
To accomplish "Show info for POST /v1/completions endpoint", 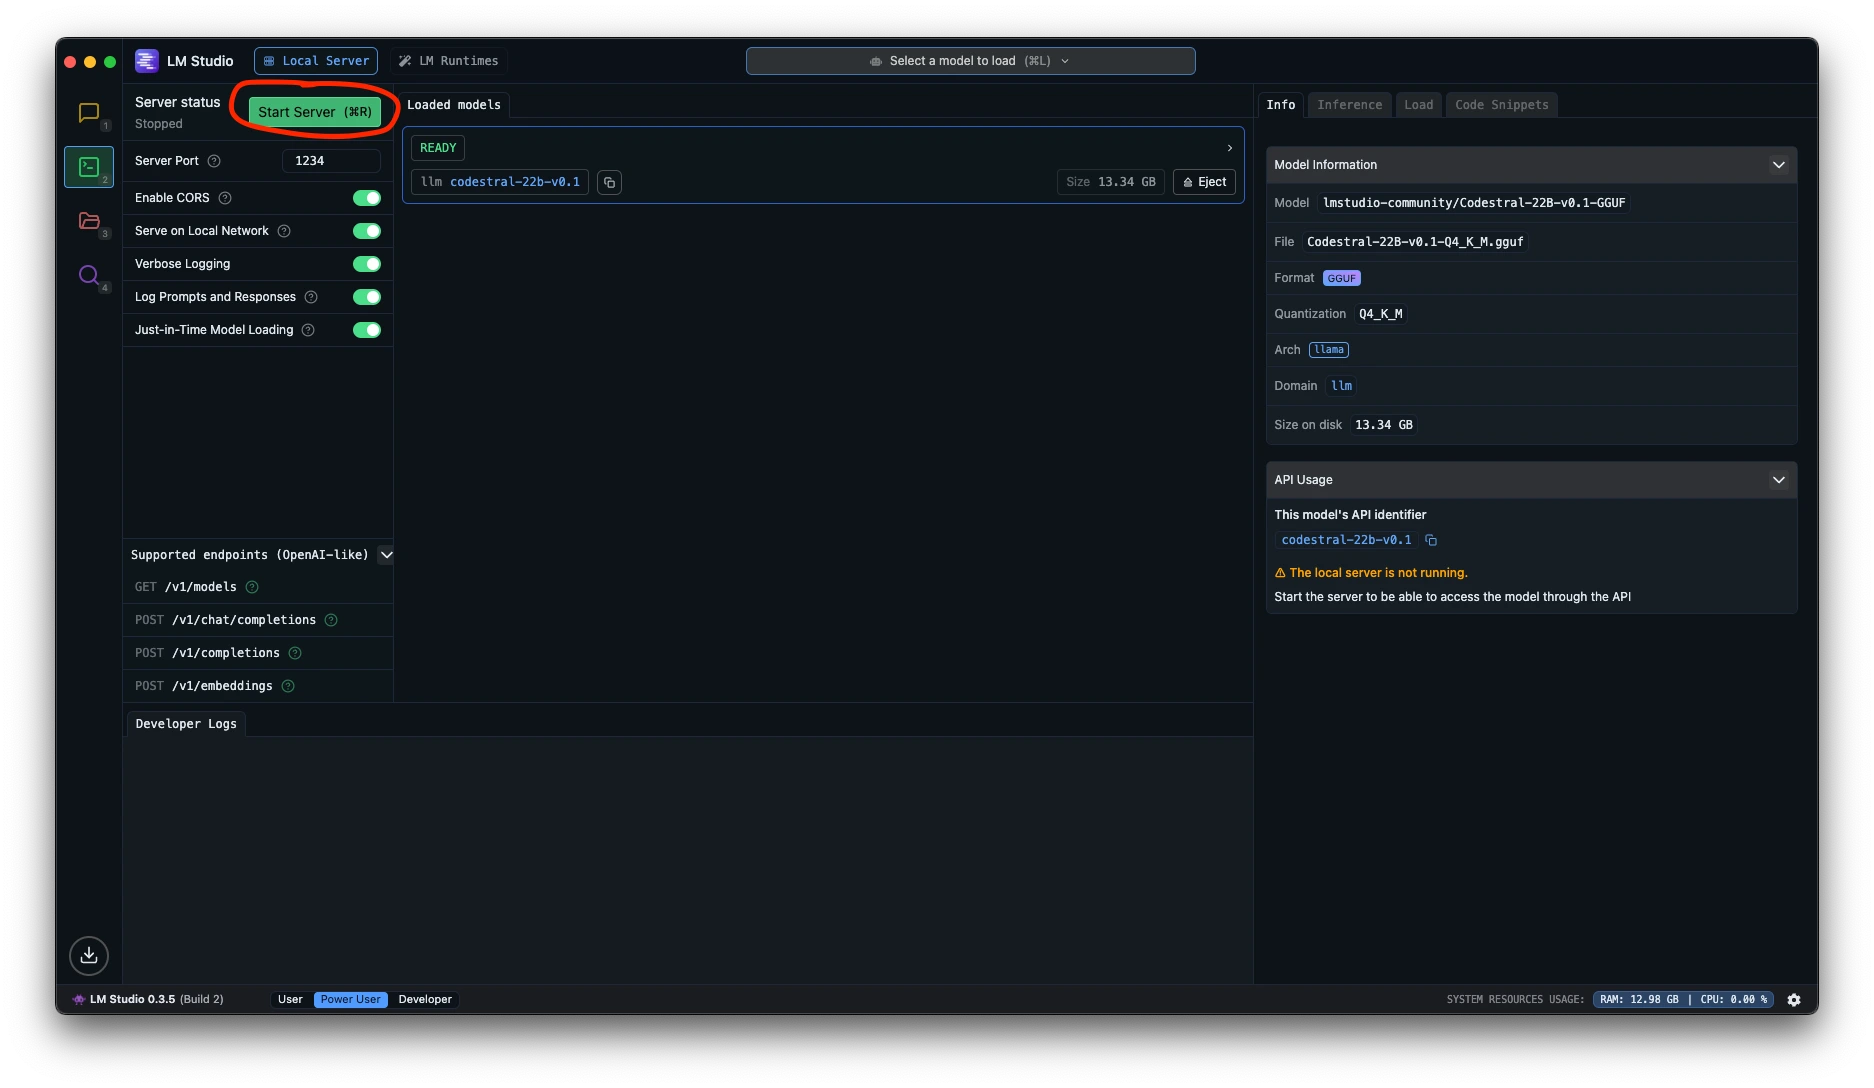I will pos(295,653).
